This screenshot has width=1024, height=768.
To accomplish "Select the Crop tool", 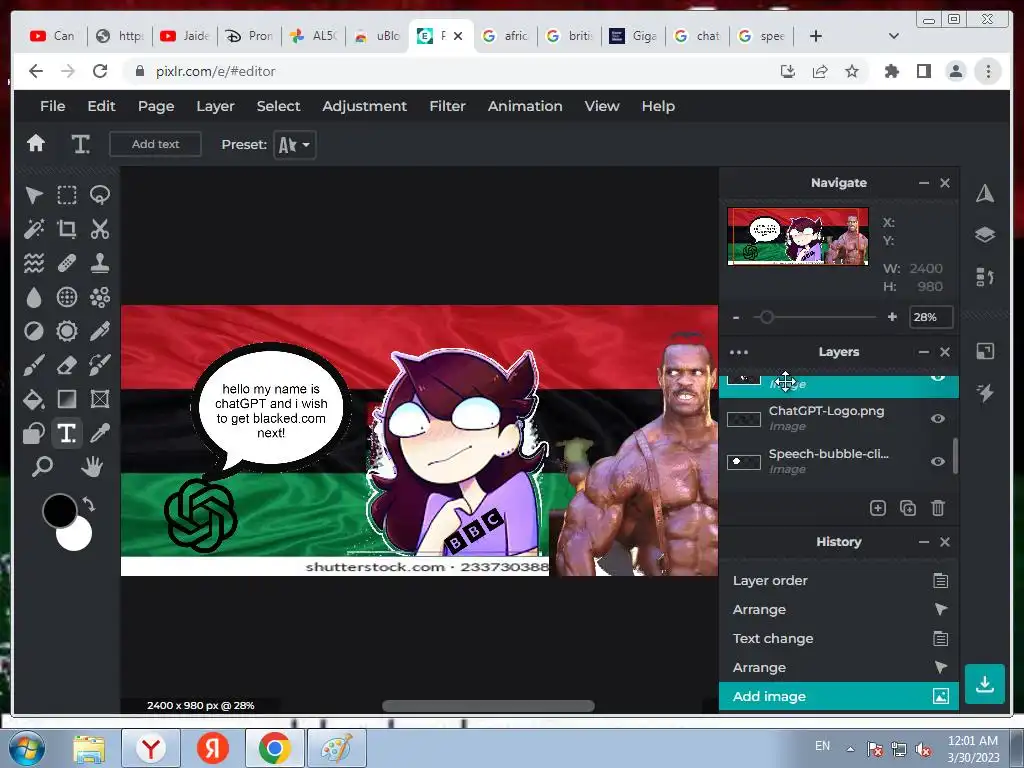I will [67, 229].
